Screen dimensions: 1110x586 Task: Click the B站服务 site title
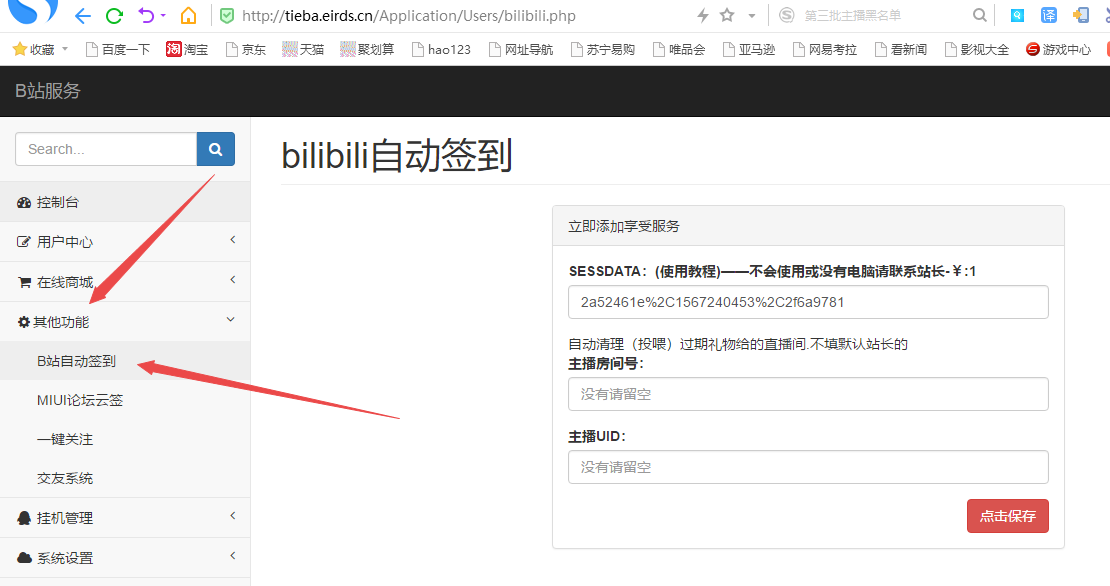pyautogui.click(x=48, y=91)
